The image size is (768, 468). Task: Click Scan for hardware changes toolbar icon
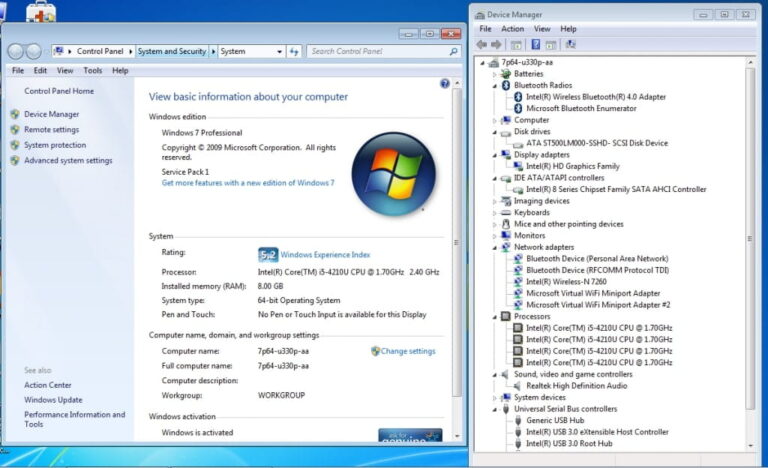[569, 45]
